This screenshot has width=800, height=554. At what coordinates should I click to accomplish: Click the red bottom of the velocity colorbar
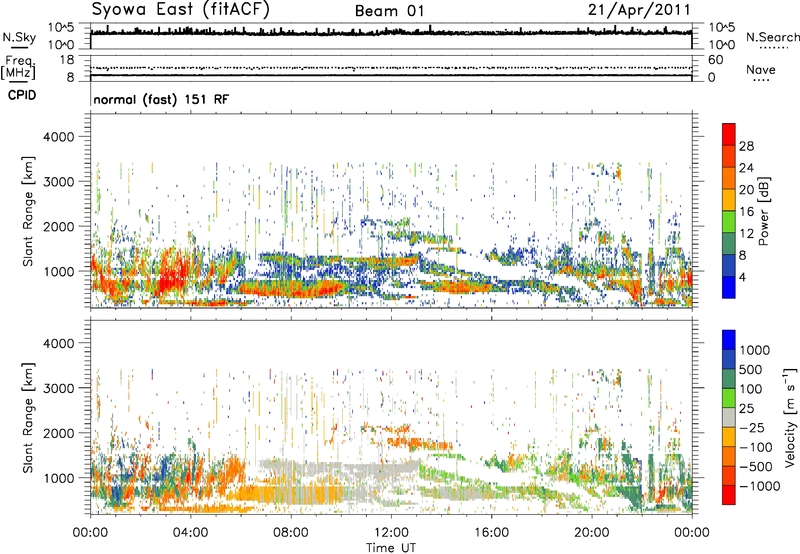[729, 495]
